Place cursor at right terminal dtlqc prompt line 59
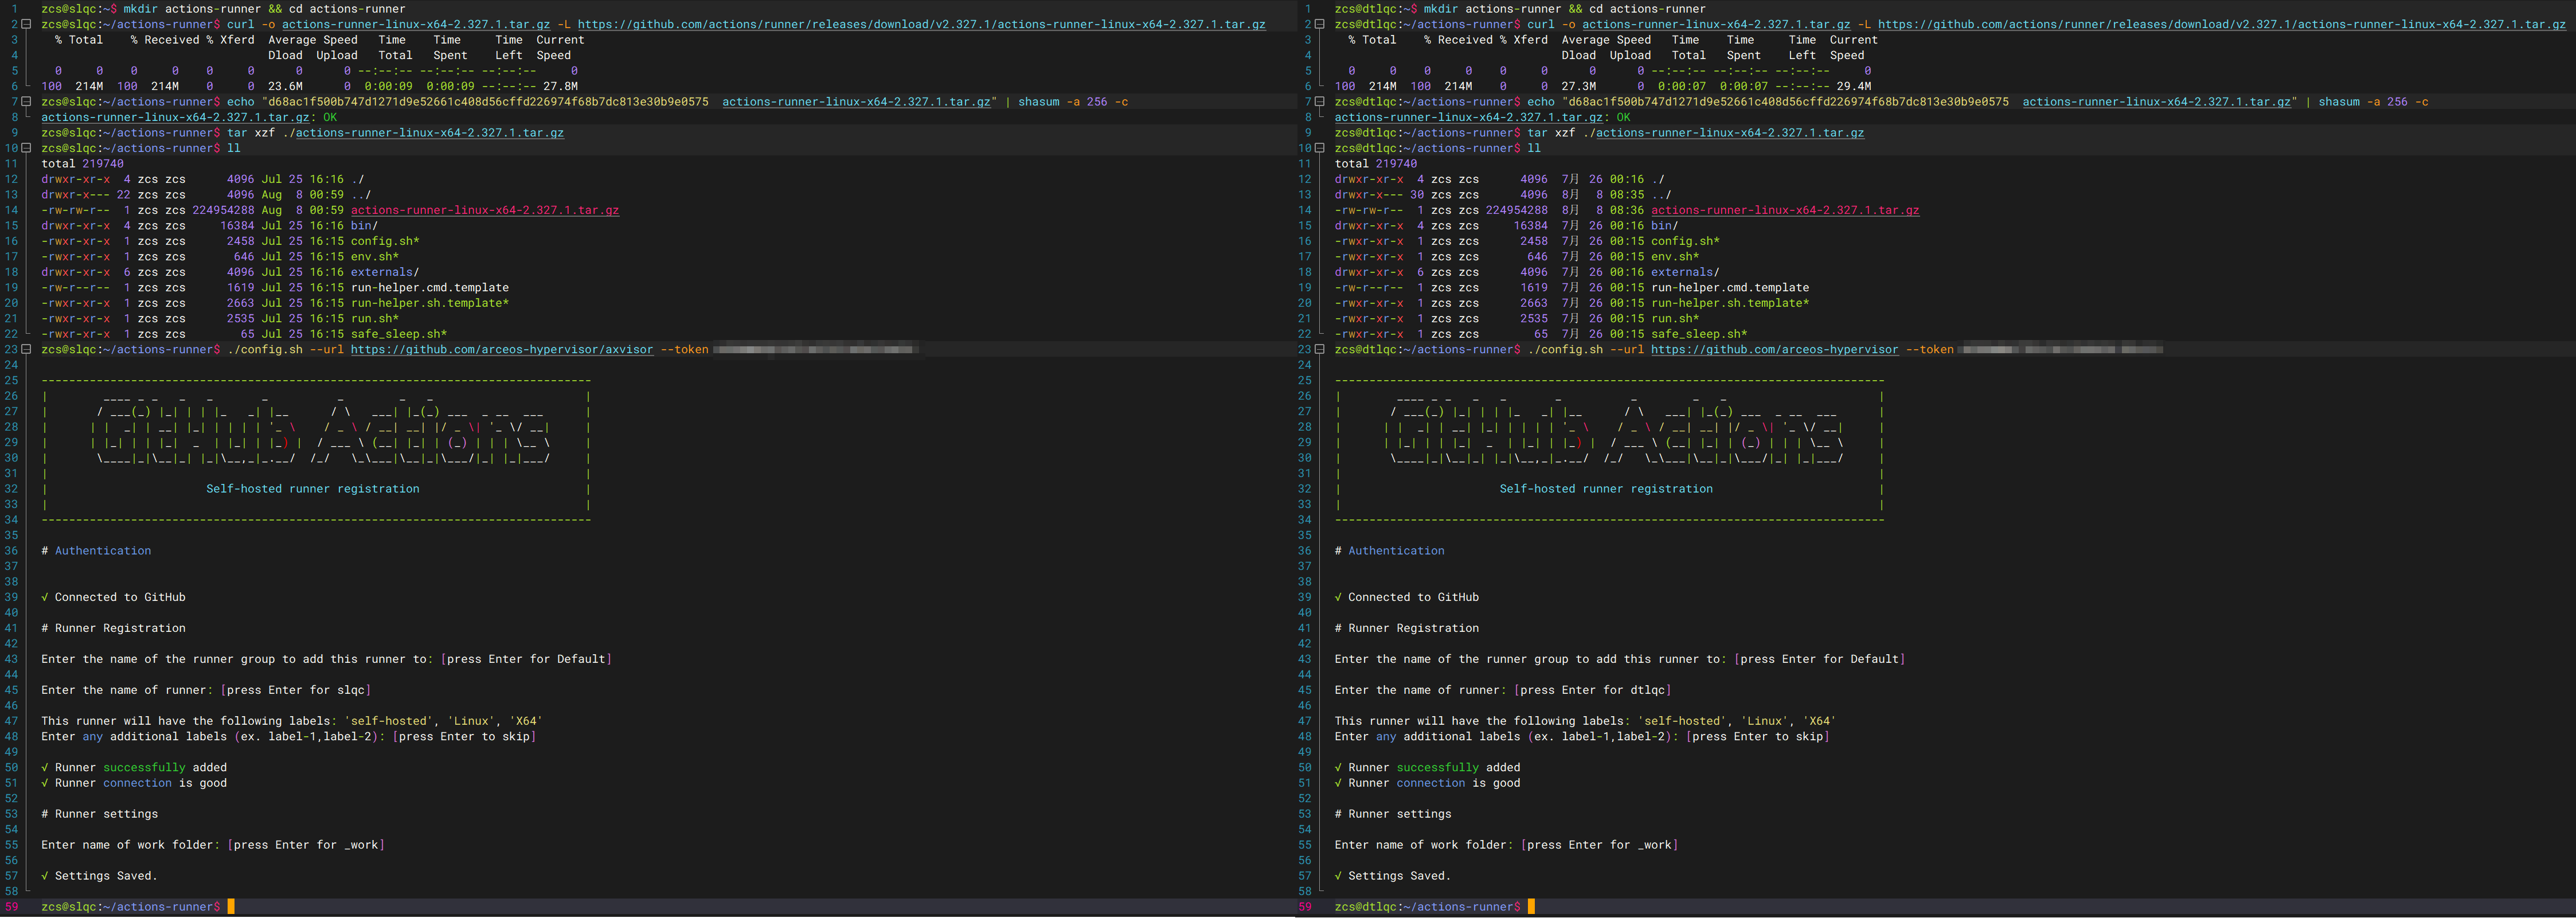 [x=1531, y=907]
